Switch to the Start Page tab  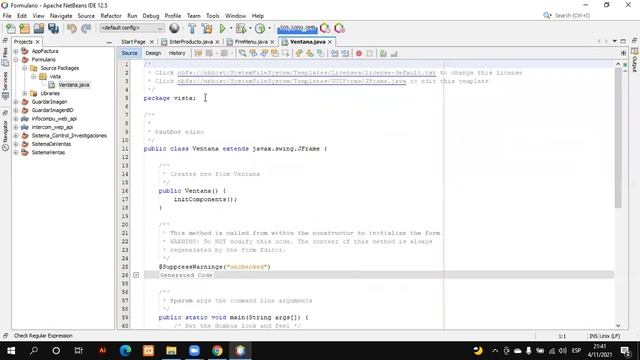[133, 42]
